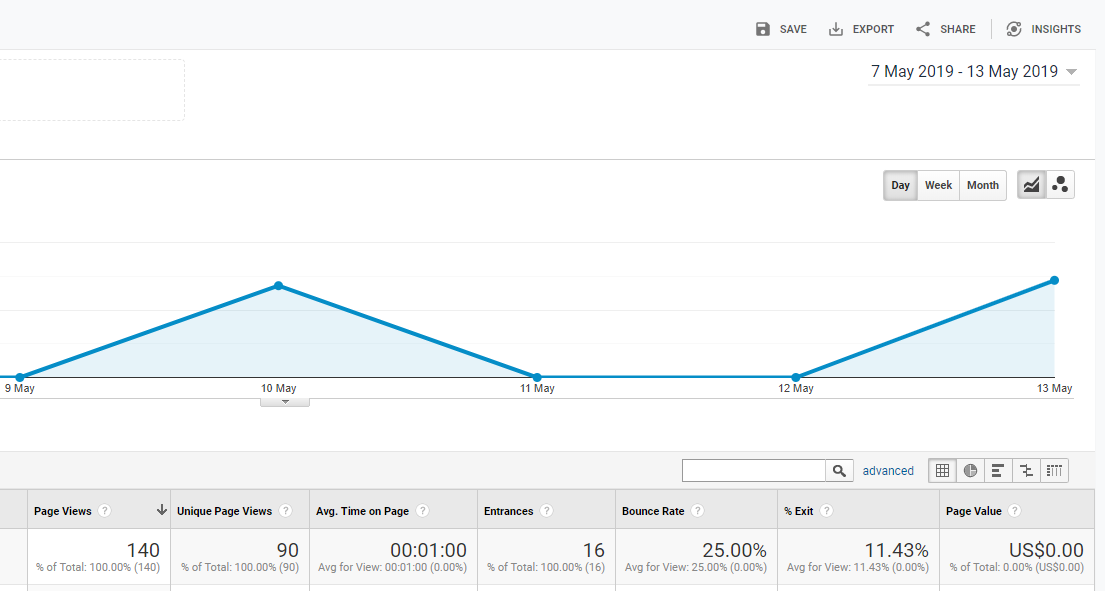The image size is (1105, 591).
Task: Set the graph interval to Month
Action: click(x=982, y=185)
